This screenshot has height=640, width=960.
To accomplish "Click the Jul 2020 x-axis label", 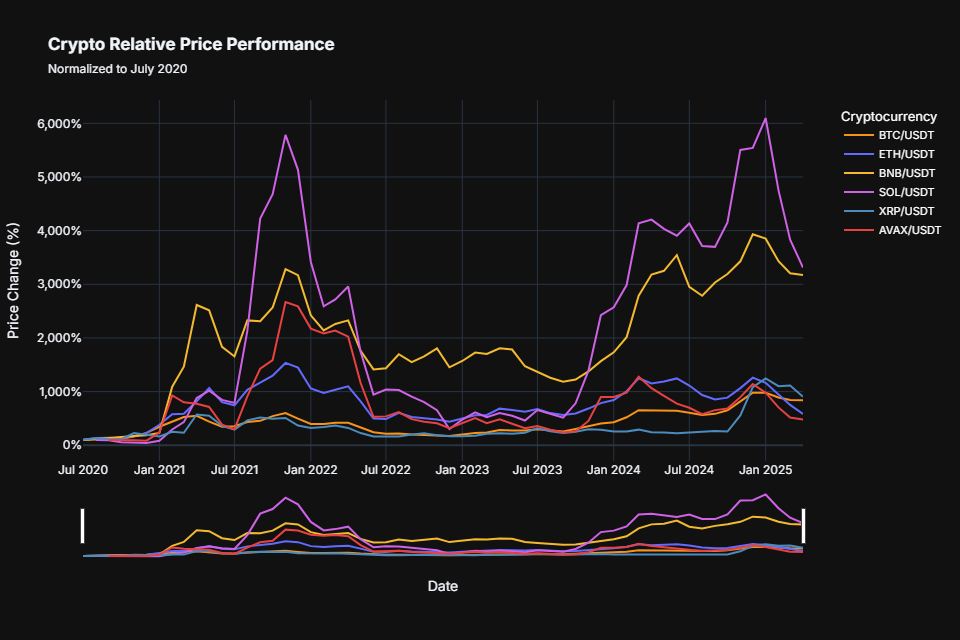I will click(84, 468).
